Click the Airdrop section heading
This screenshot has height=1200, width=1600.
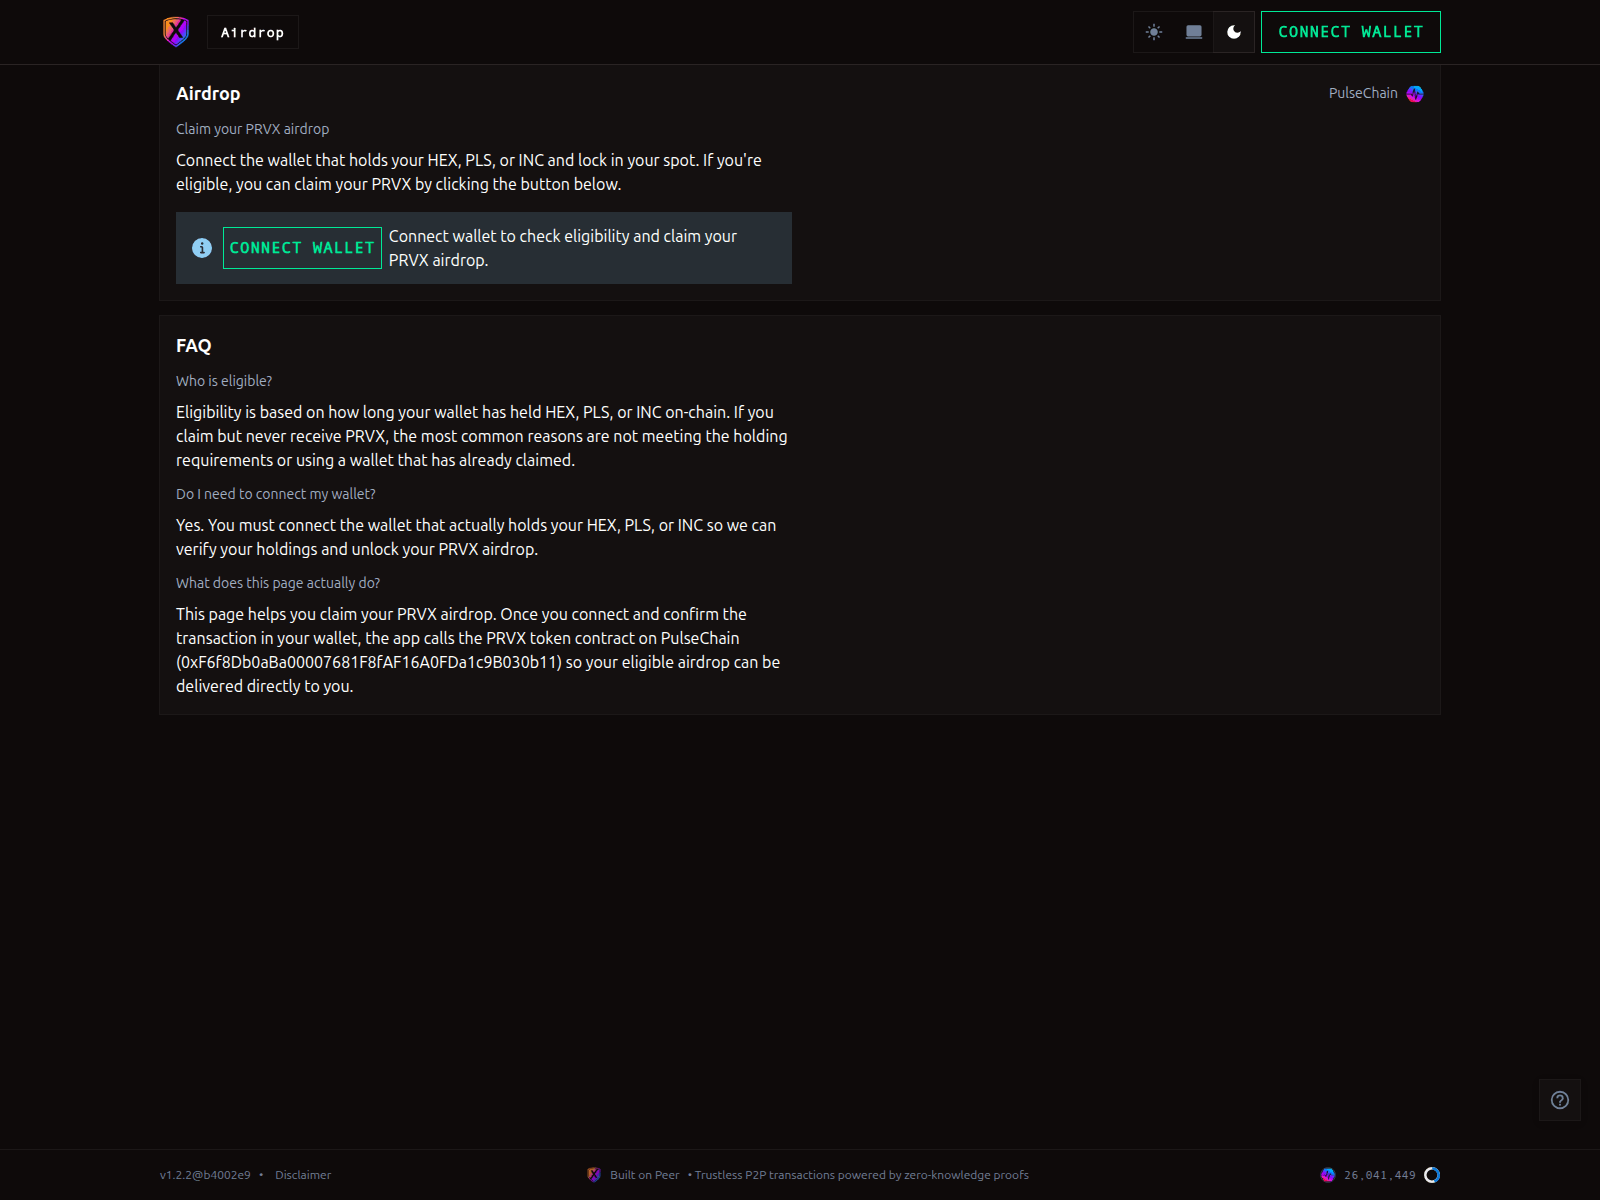pyautogui.click(x=208, y=94)
